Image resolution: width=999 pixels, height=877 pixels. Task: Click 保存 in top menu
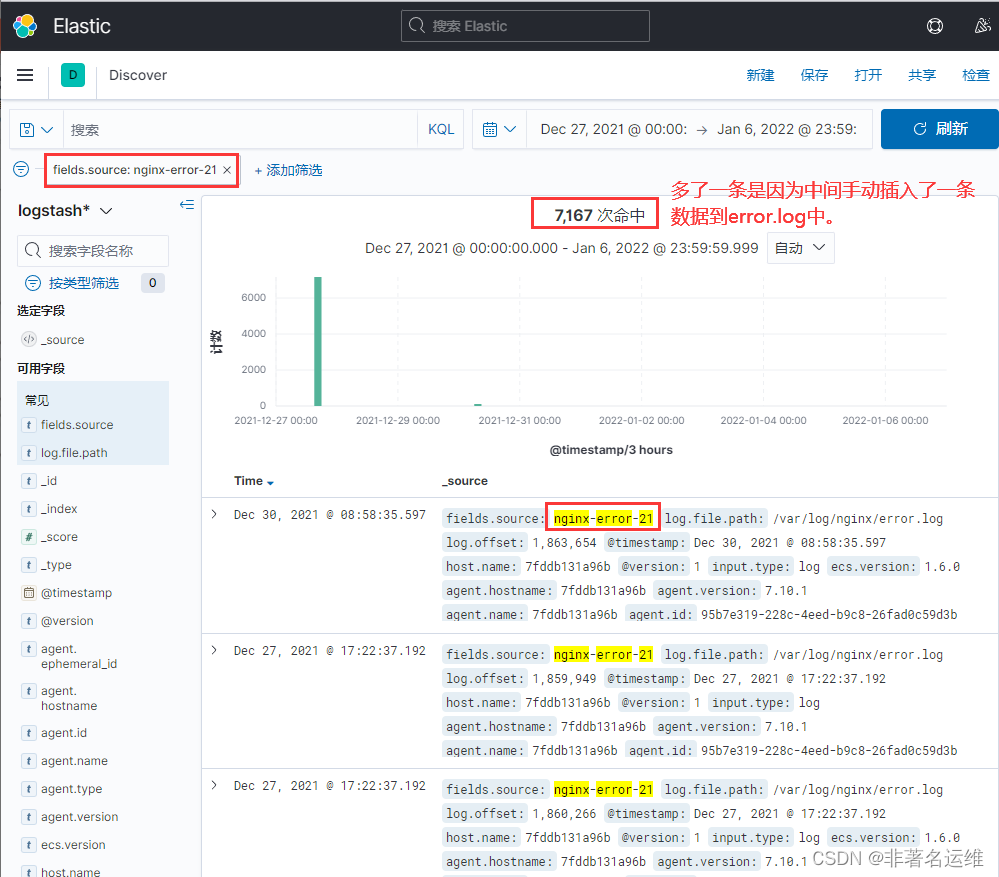(x=814, y=75)
